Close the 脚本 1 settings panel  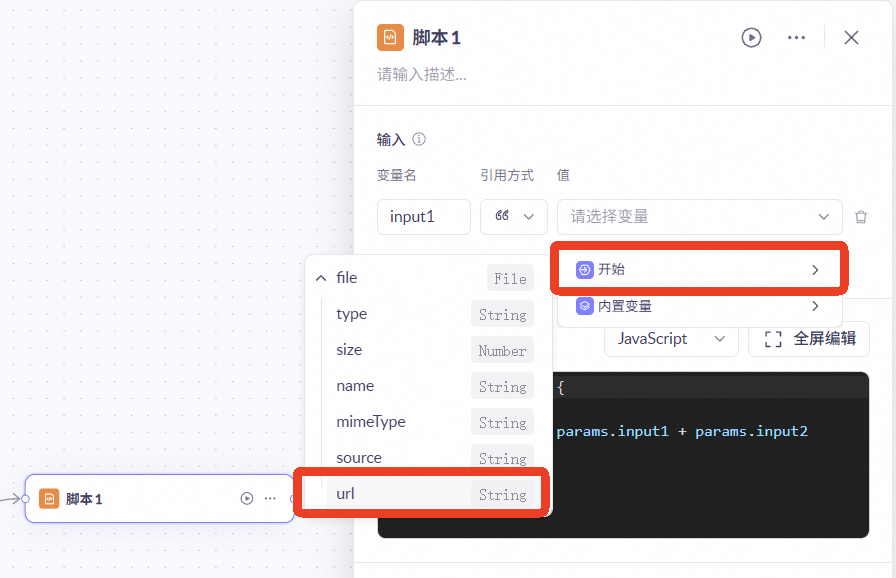click(x=851, y=38)
